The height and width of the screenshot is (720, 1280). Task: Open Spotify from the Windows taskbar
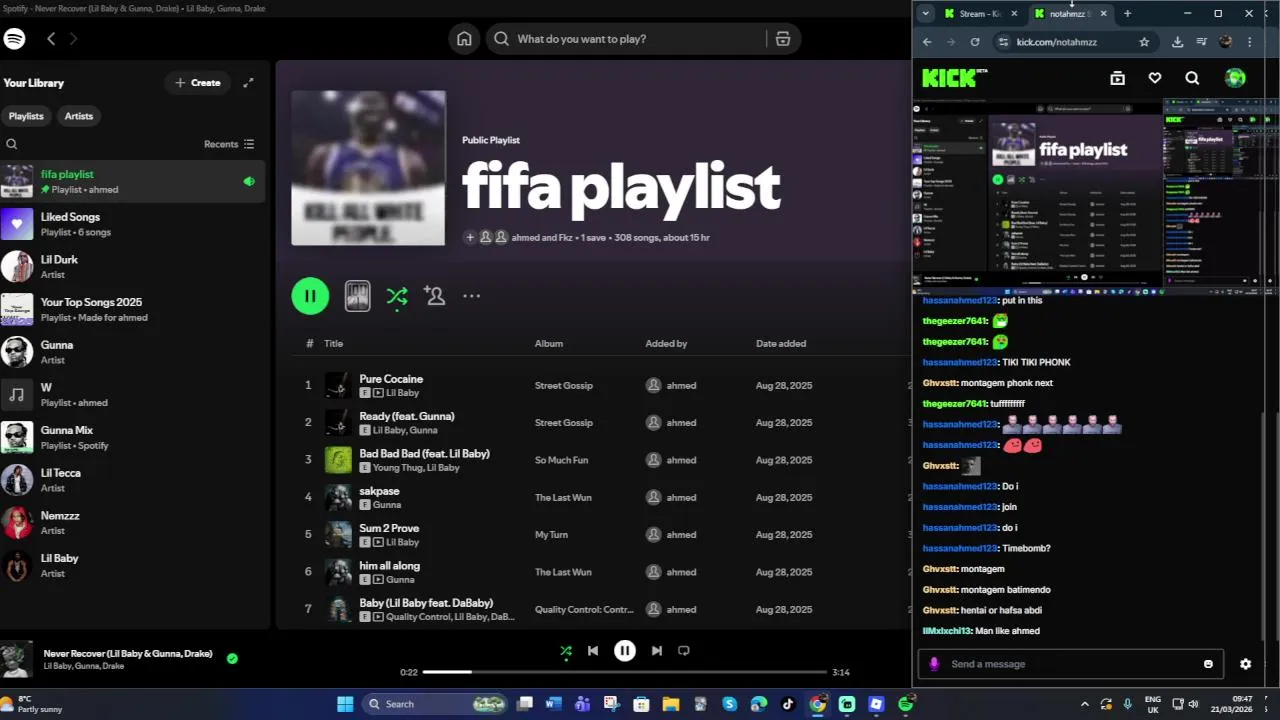click(x=906, y=704)
